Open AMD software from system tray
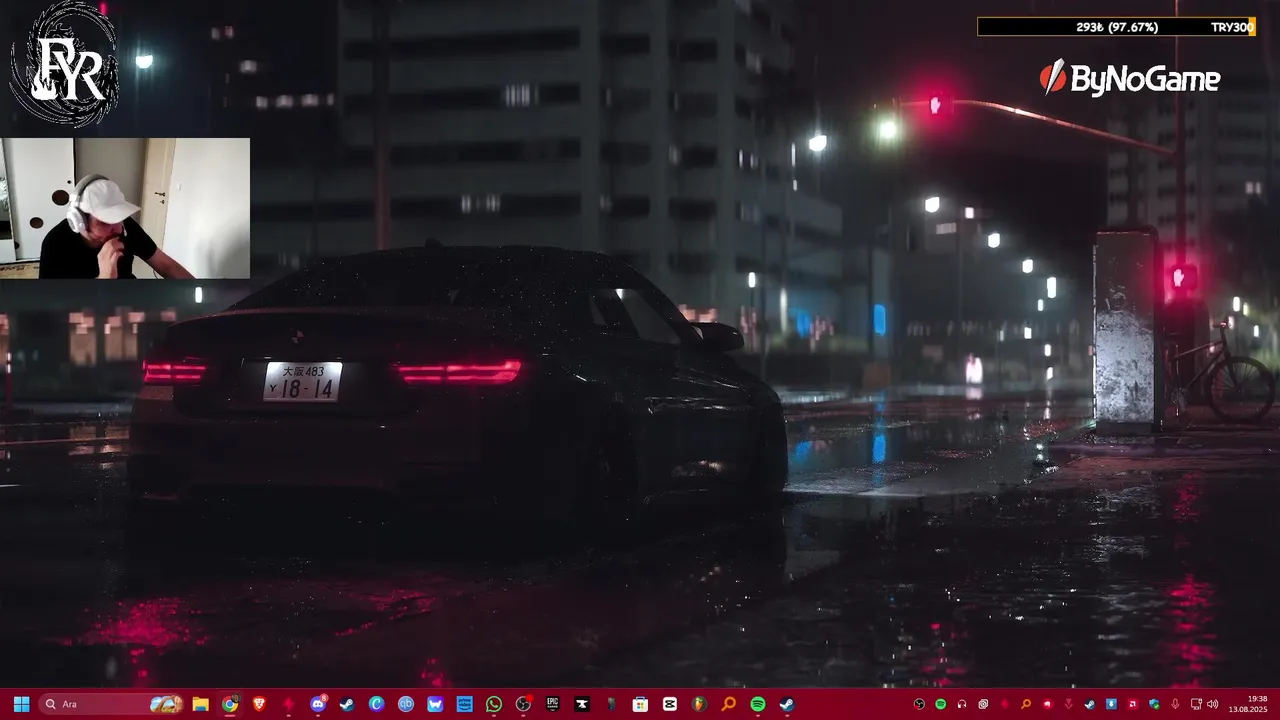 click(x=1133, y=704)
